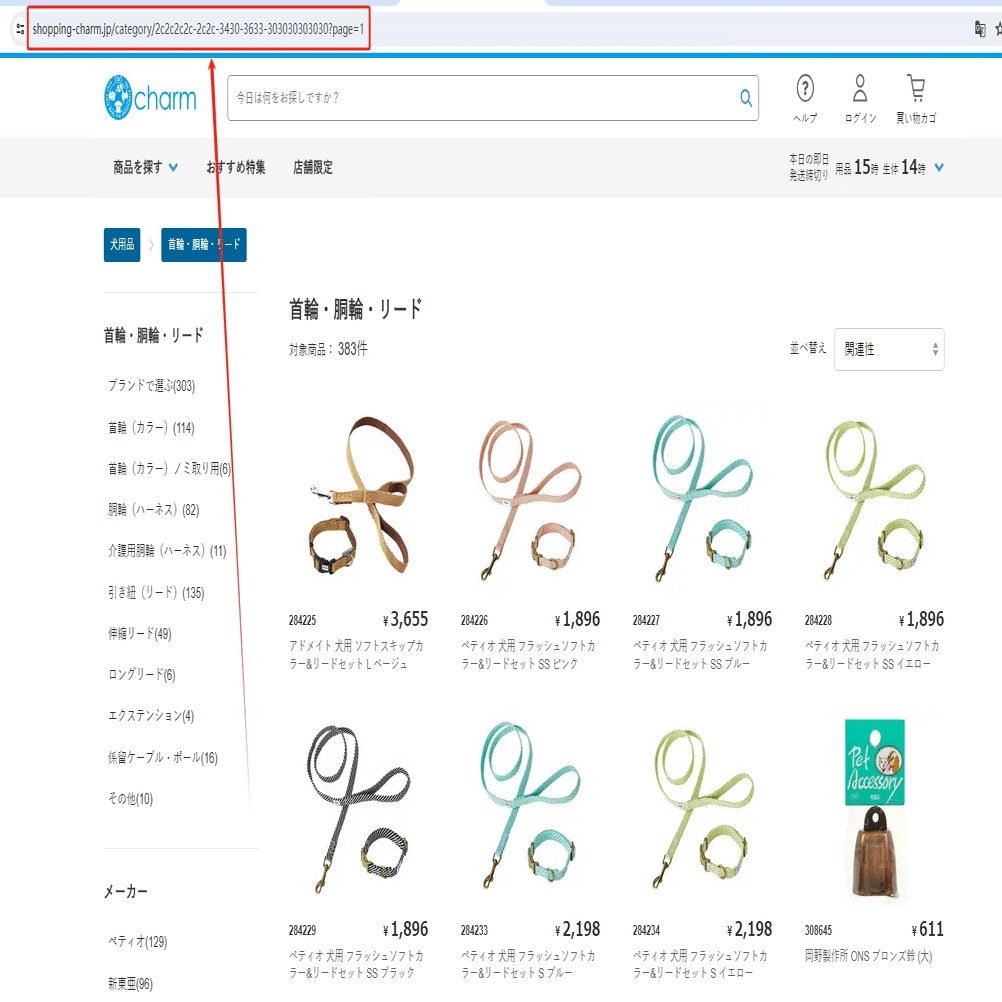Click 岡野製作所 ONS ブロンズ鈴 title
Image resolution: width=1002 pixels, height=1002 pixels.
(x=868, y=956)
